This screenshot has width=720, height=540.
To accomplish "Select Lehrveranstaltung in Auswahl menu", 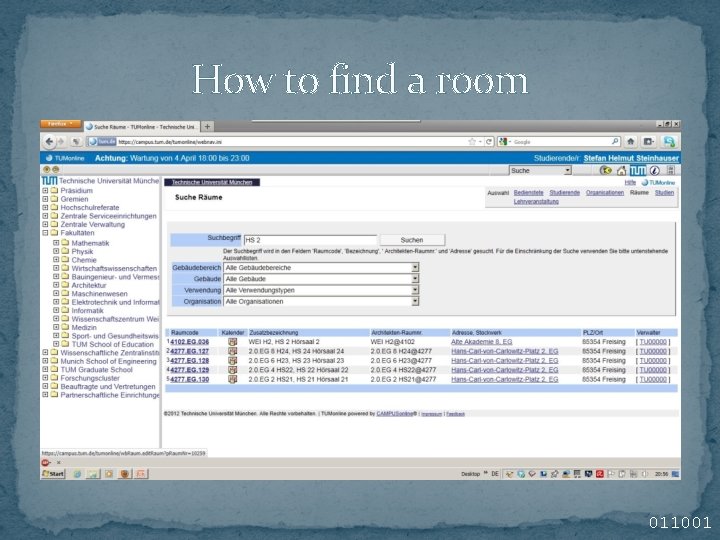I will (536, 202).
